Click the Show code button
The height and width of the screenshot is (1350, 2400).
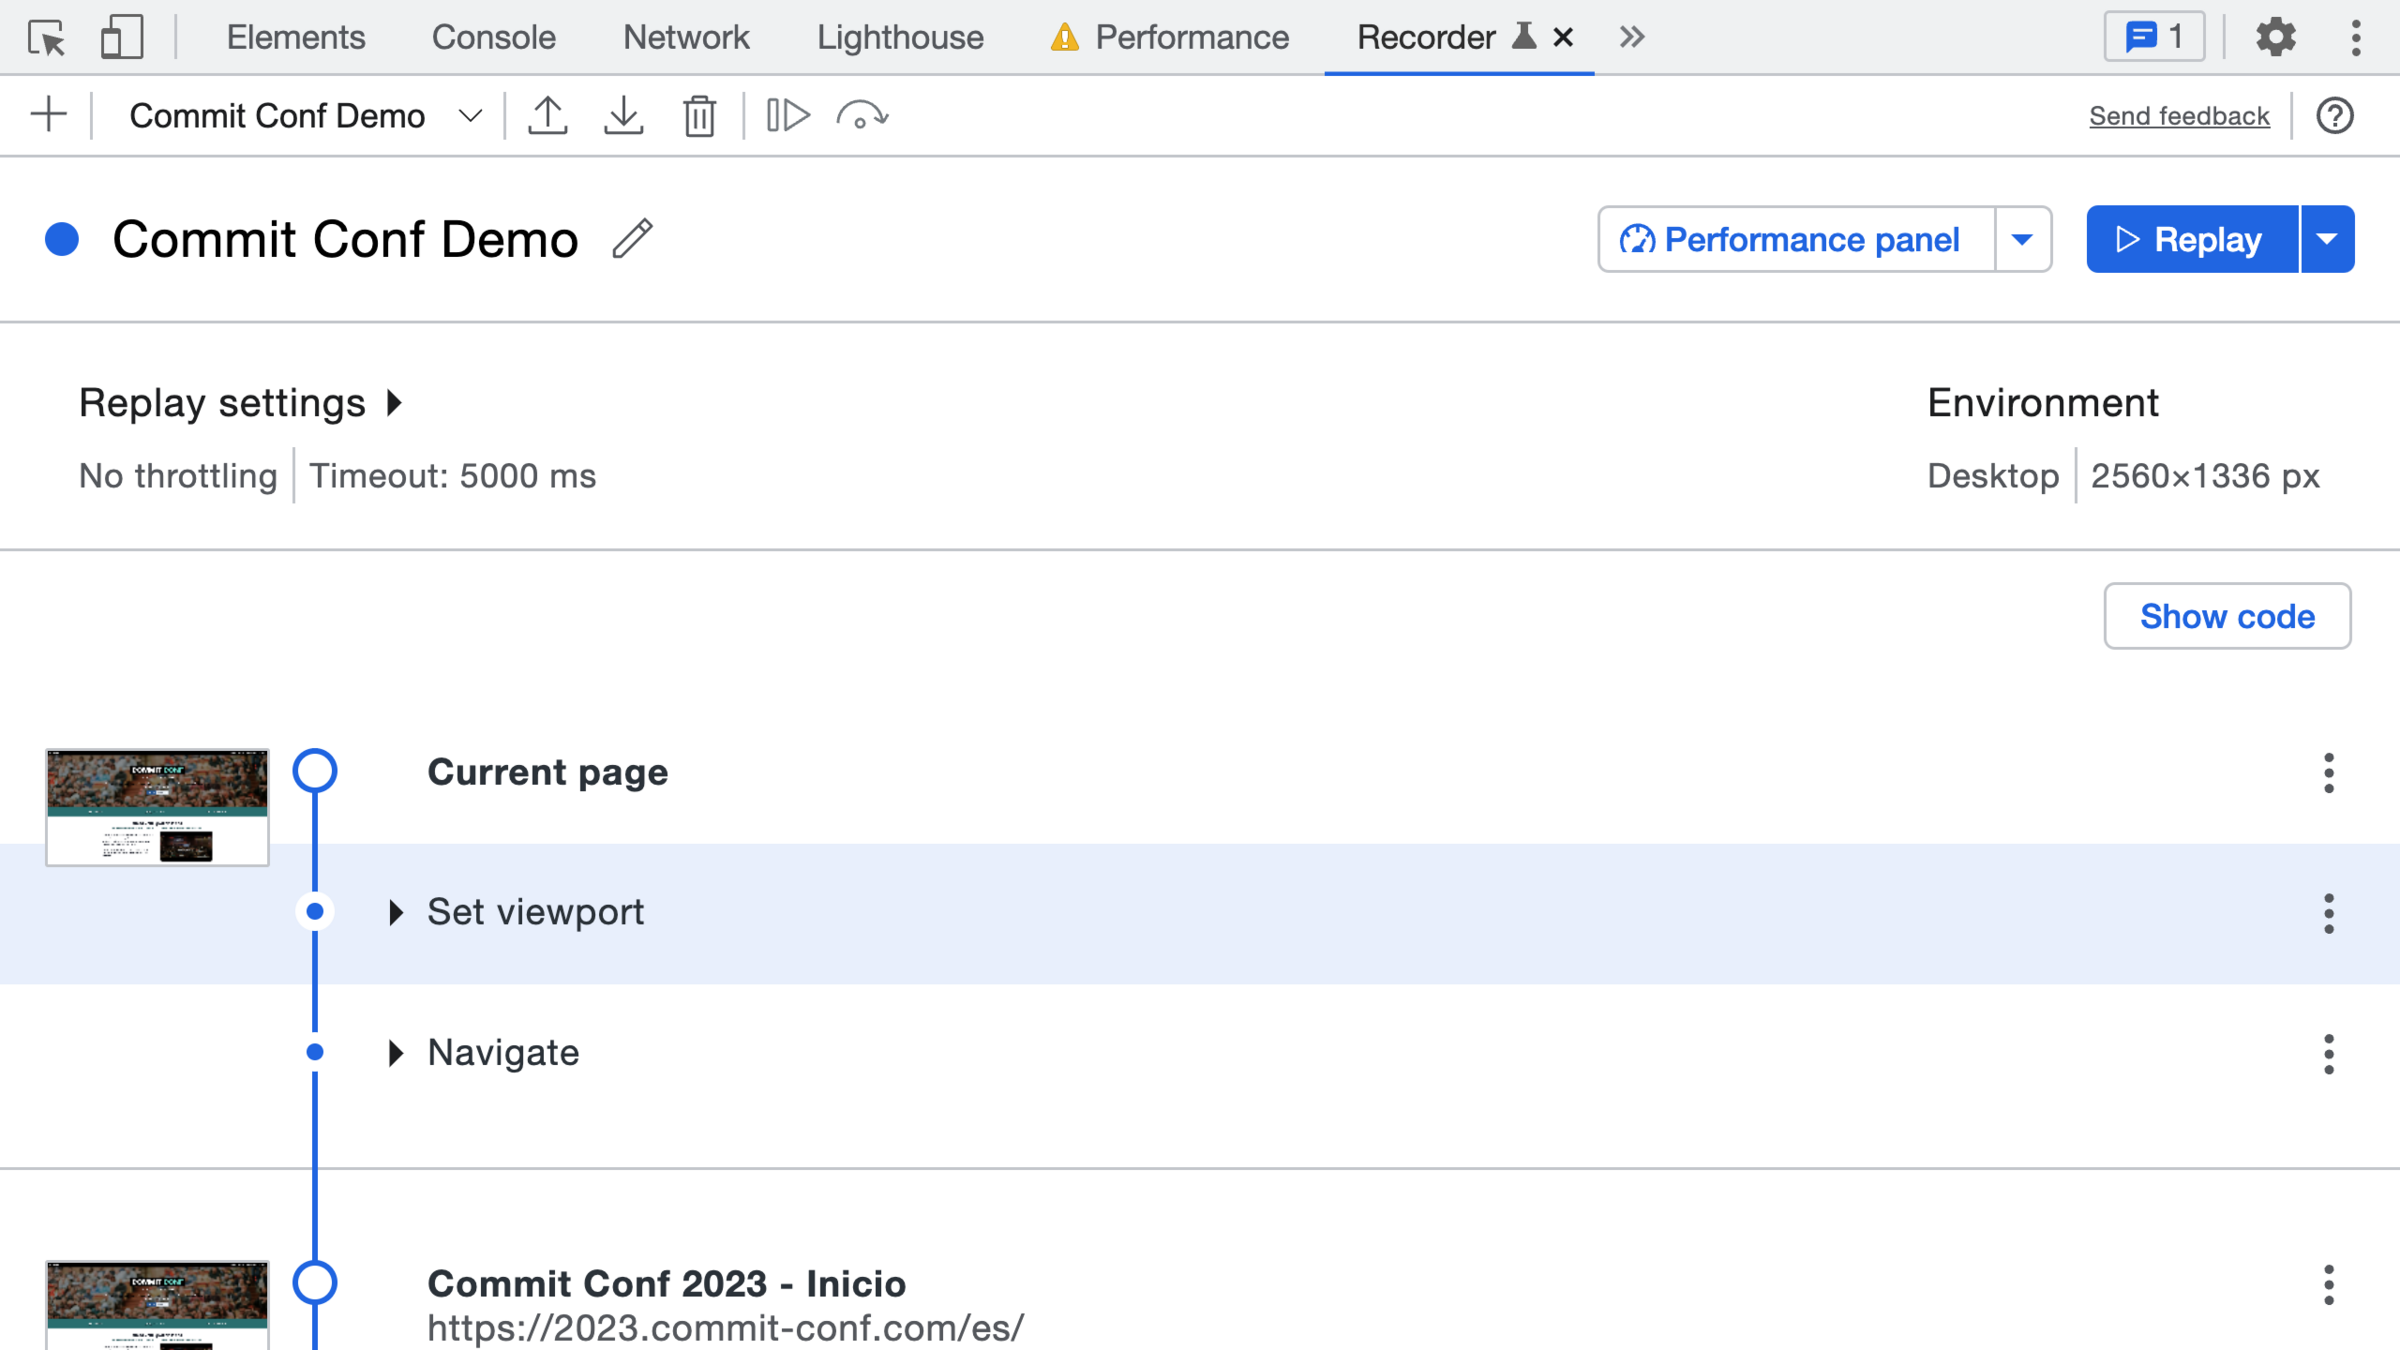tap(2226, 616)
